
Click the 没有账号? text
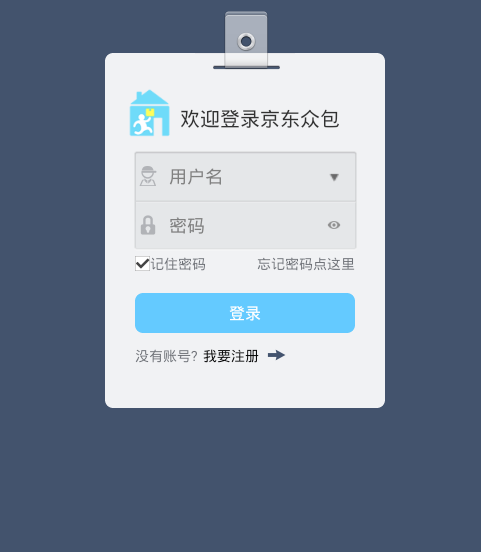pos(167,356)
